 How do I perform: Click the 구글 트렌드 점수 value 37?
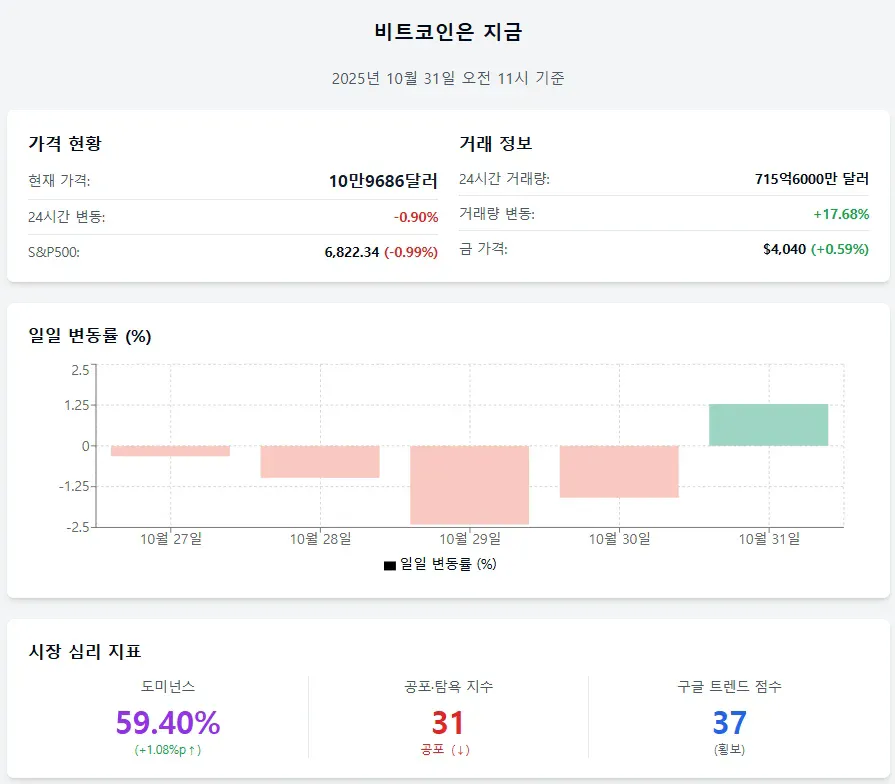pos(729,722)
